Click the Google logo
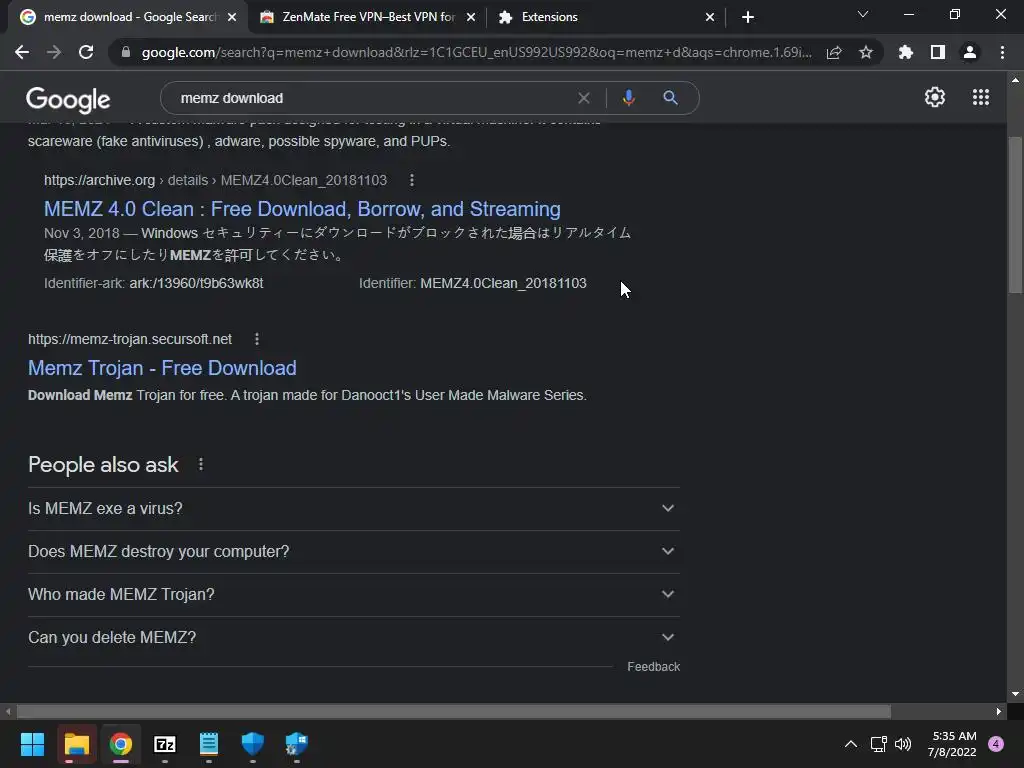Image resolution: width=1024 pixels, height=768 pixels. coord(68,99)
